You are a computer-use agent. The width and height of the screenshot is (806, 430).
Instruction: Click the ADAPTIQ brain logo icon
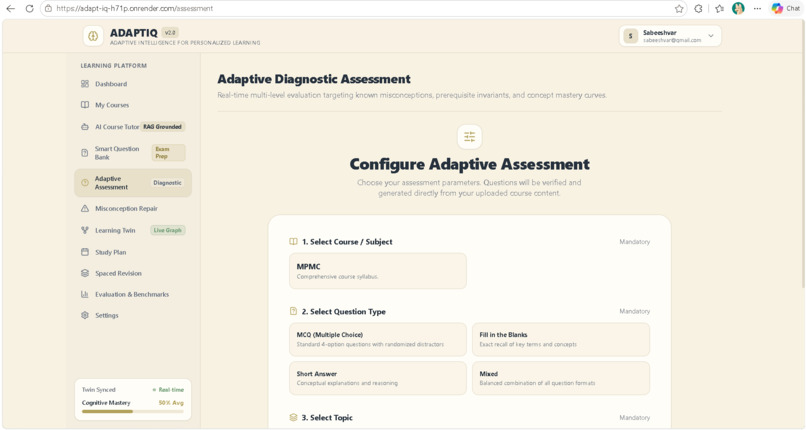coord(93,36)
